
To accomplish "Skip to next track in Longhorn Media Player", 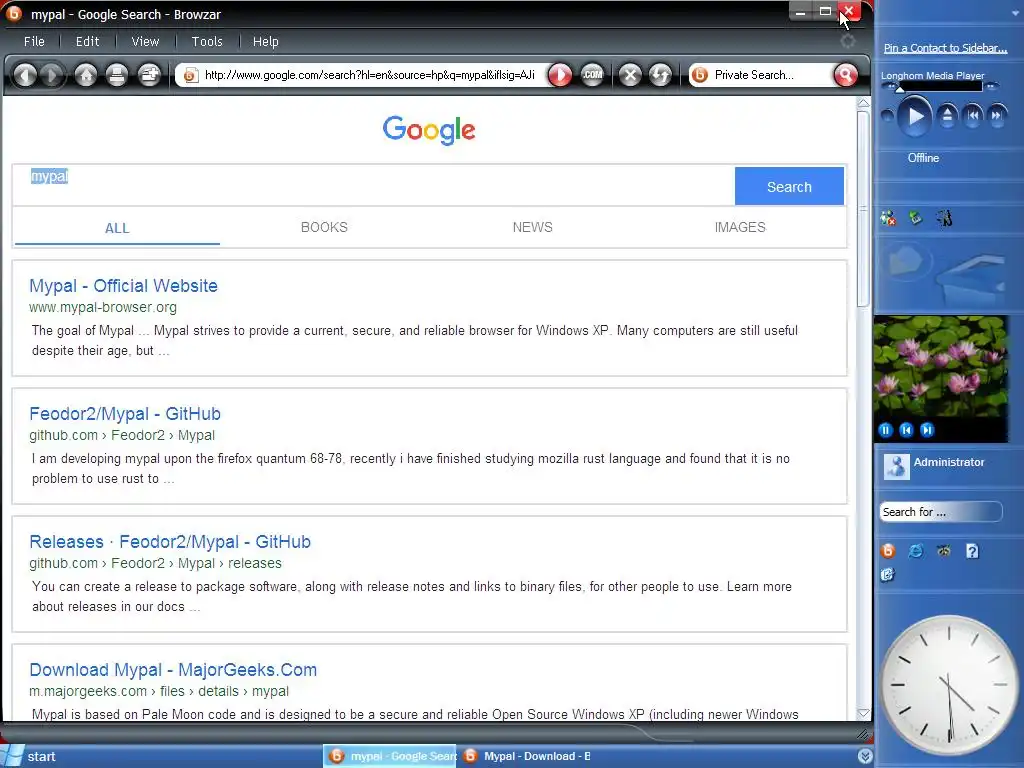I will [997, 116].
